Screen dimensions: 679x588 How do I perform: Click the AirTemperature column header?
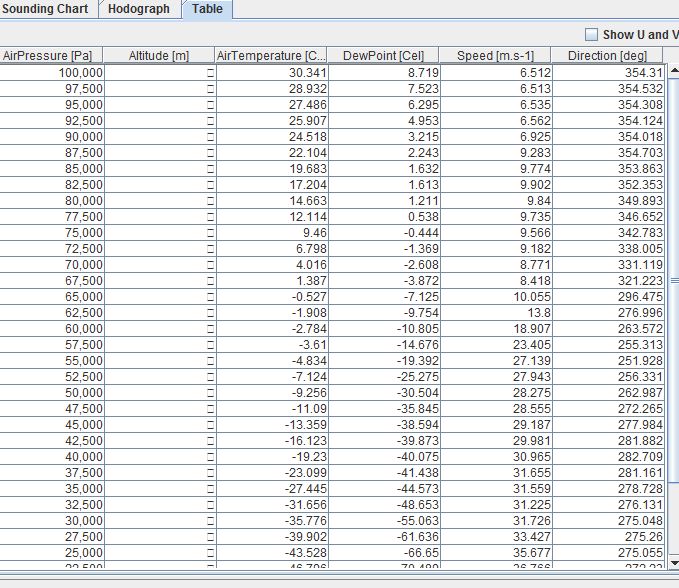pos(271,56)
